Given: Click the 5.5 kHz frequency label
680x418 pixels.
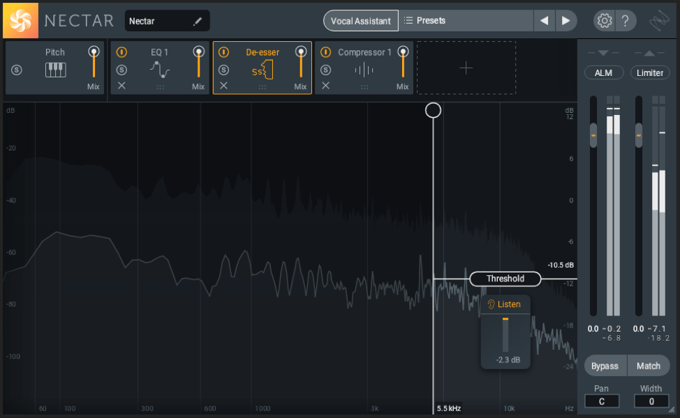Looking at the screenshot, I should tap(449, 408).
